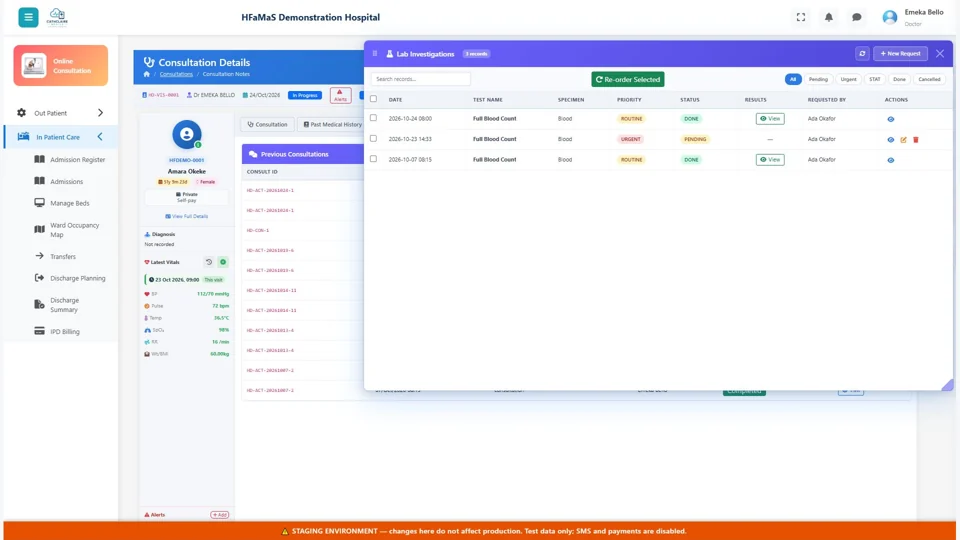Click the Re-order Selected button
The image size is (960, 540).
tap(628, 80)
